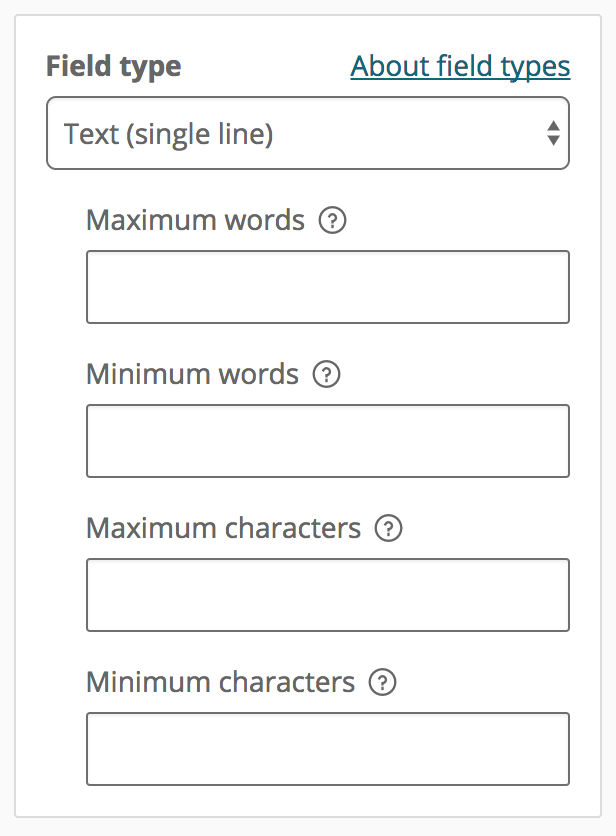616x836 pixels.
Task: Open the Maximum words help tooltip
Action: pyautogui.click(x=332, y=220)
